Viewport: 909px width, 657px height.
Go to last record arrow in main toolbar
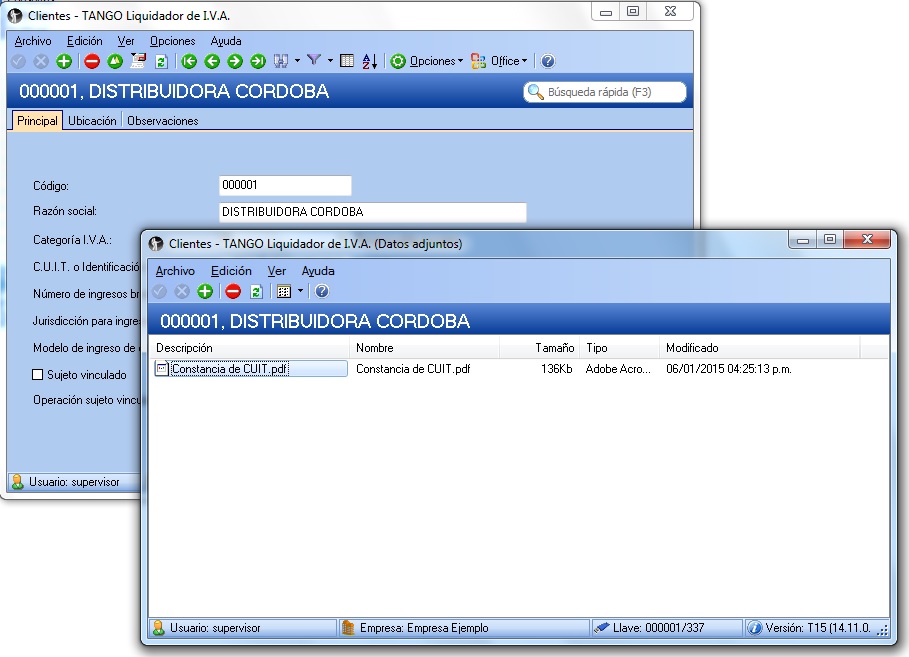coord(258,61)
